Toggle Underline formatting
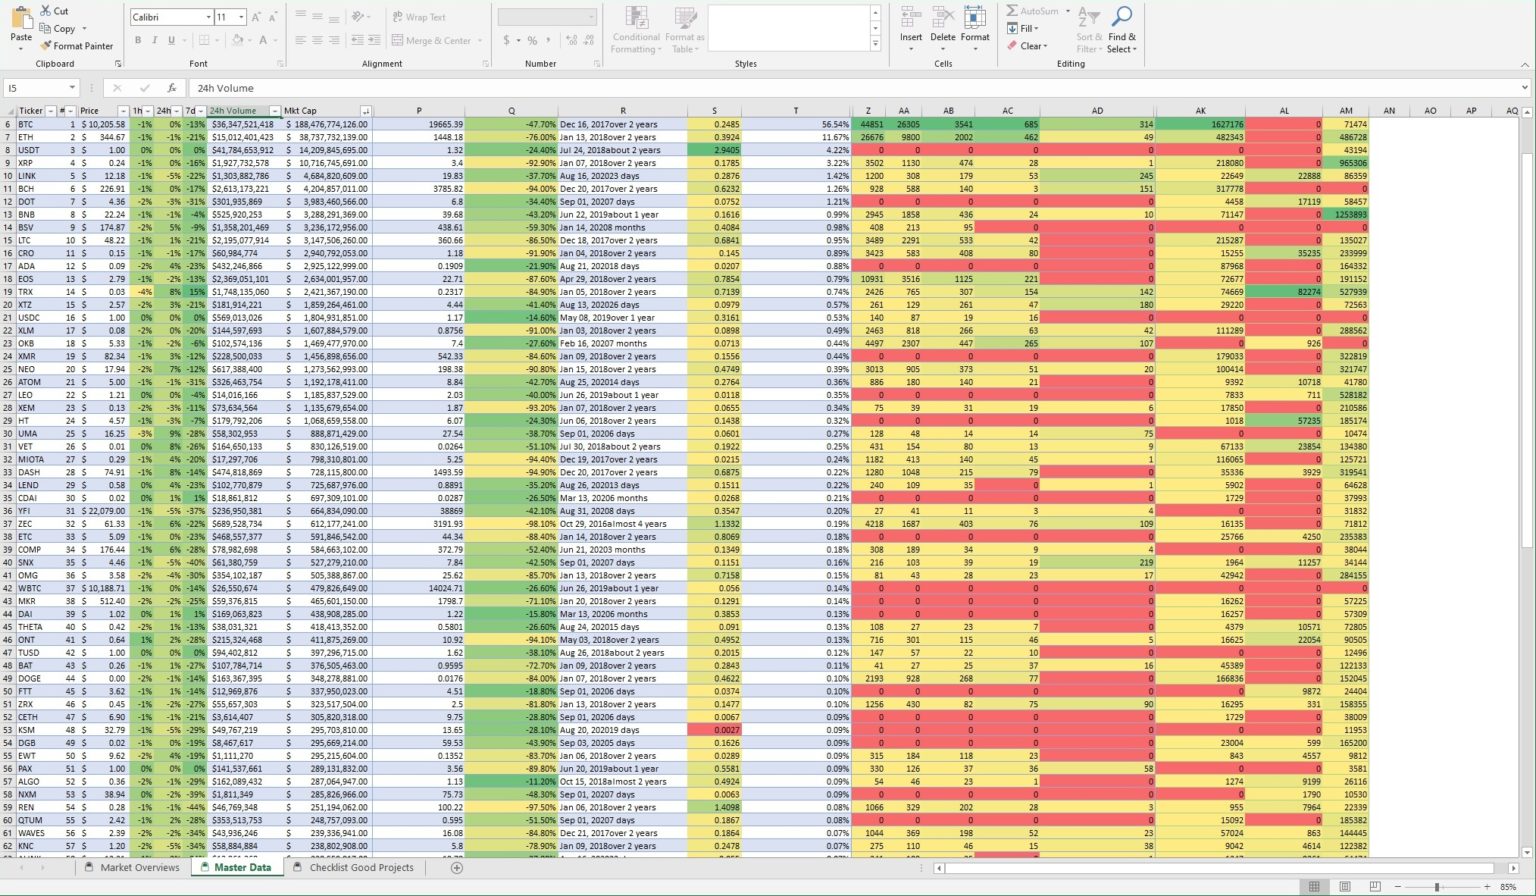 click(171, 40)
